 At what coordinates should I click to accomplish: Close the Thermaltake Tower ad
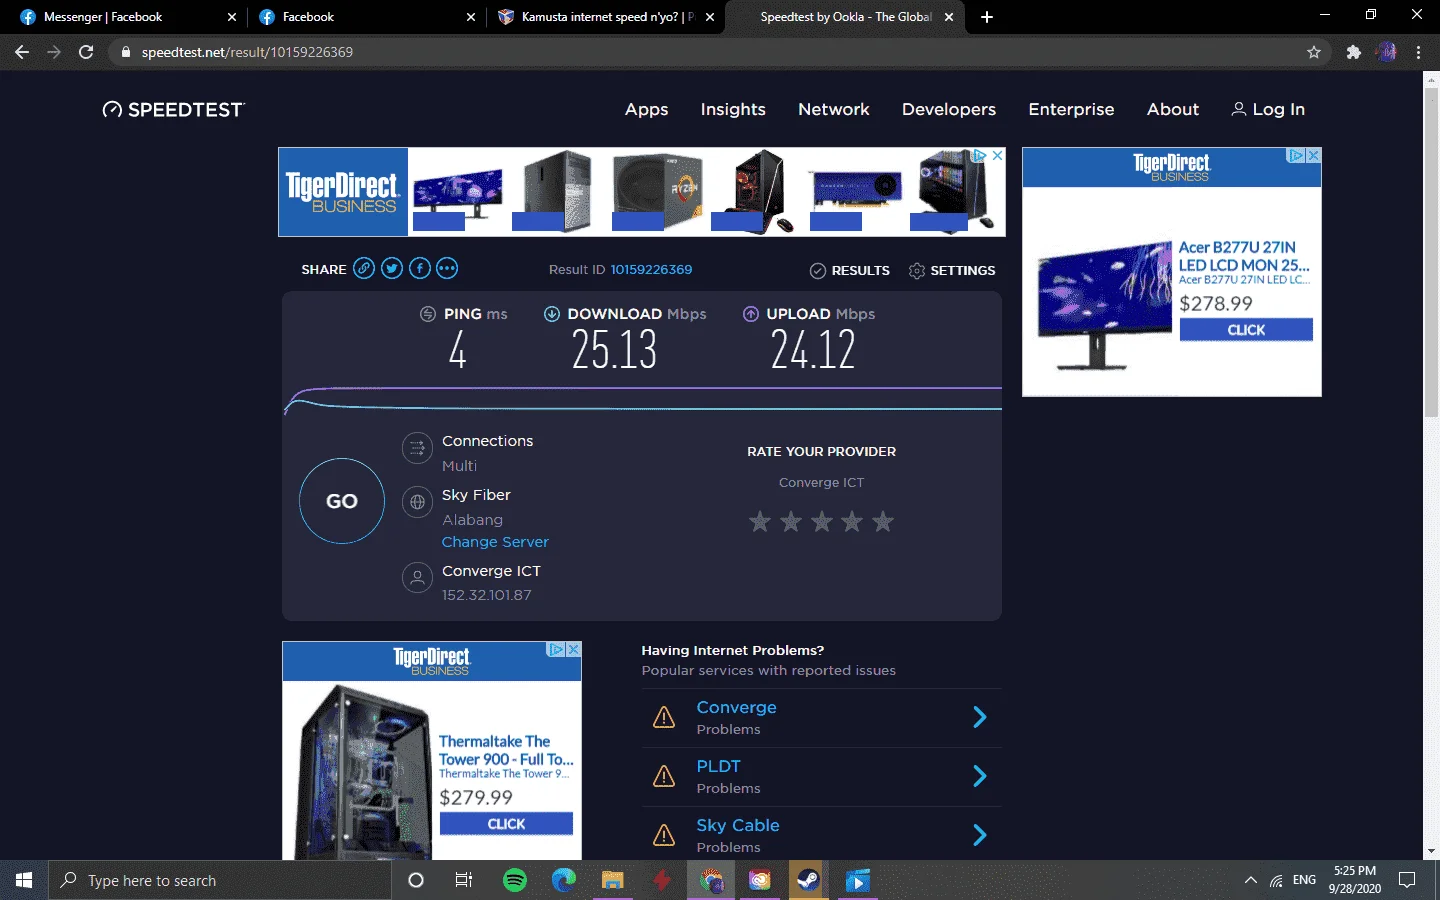[x=574, y=650]
